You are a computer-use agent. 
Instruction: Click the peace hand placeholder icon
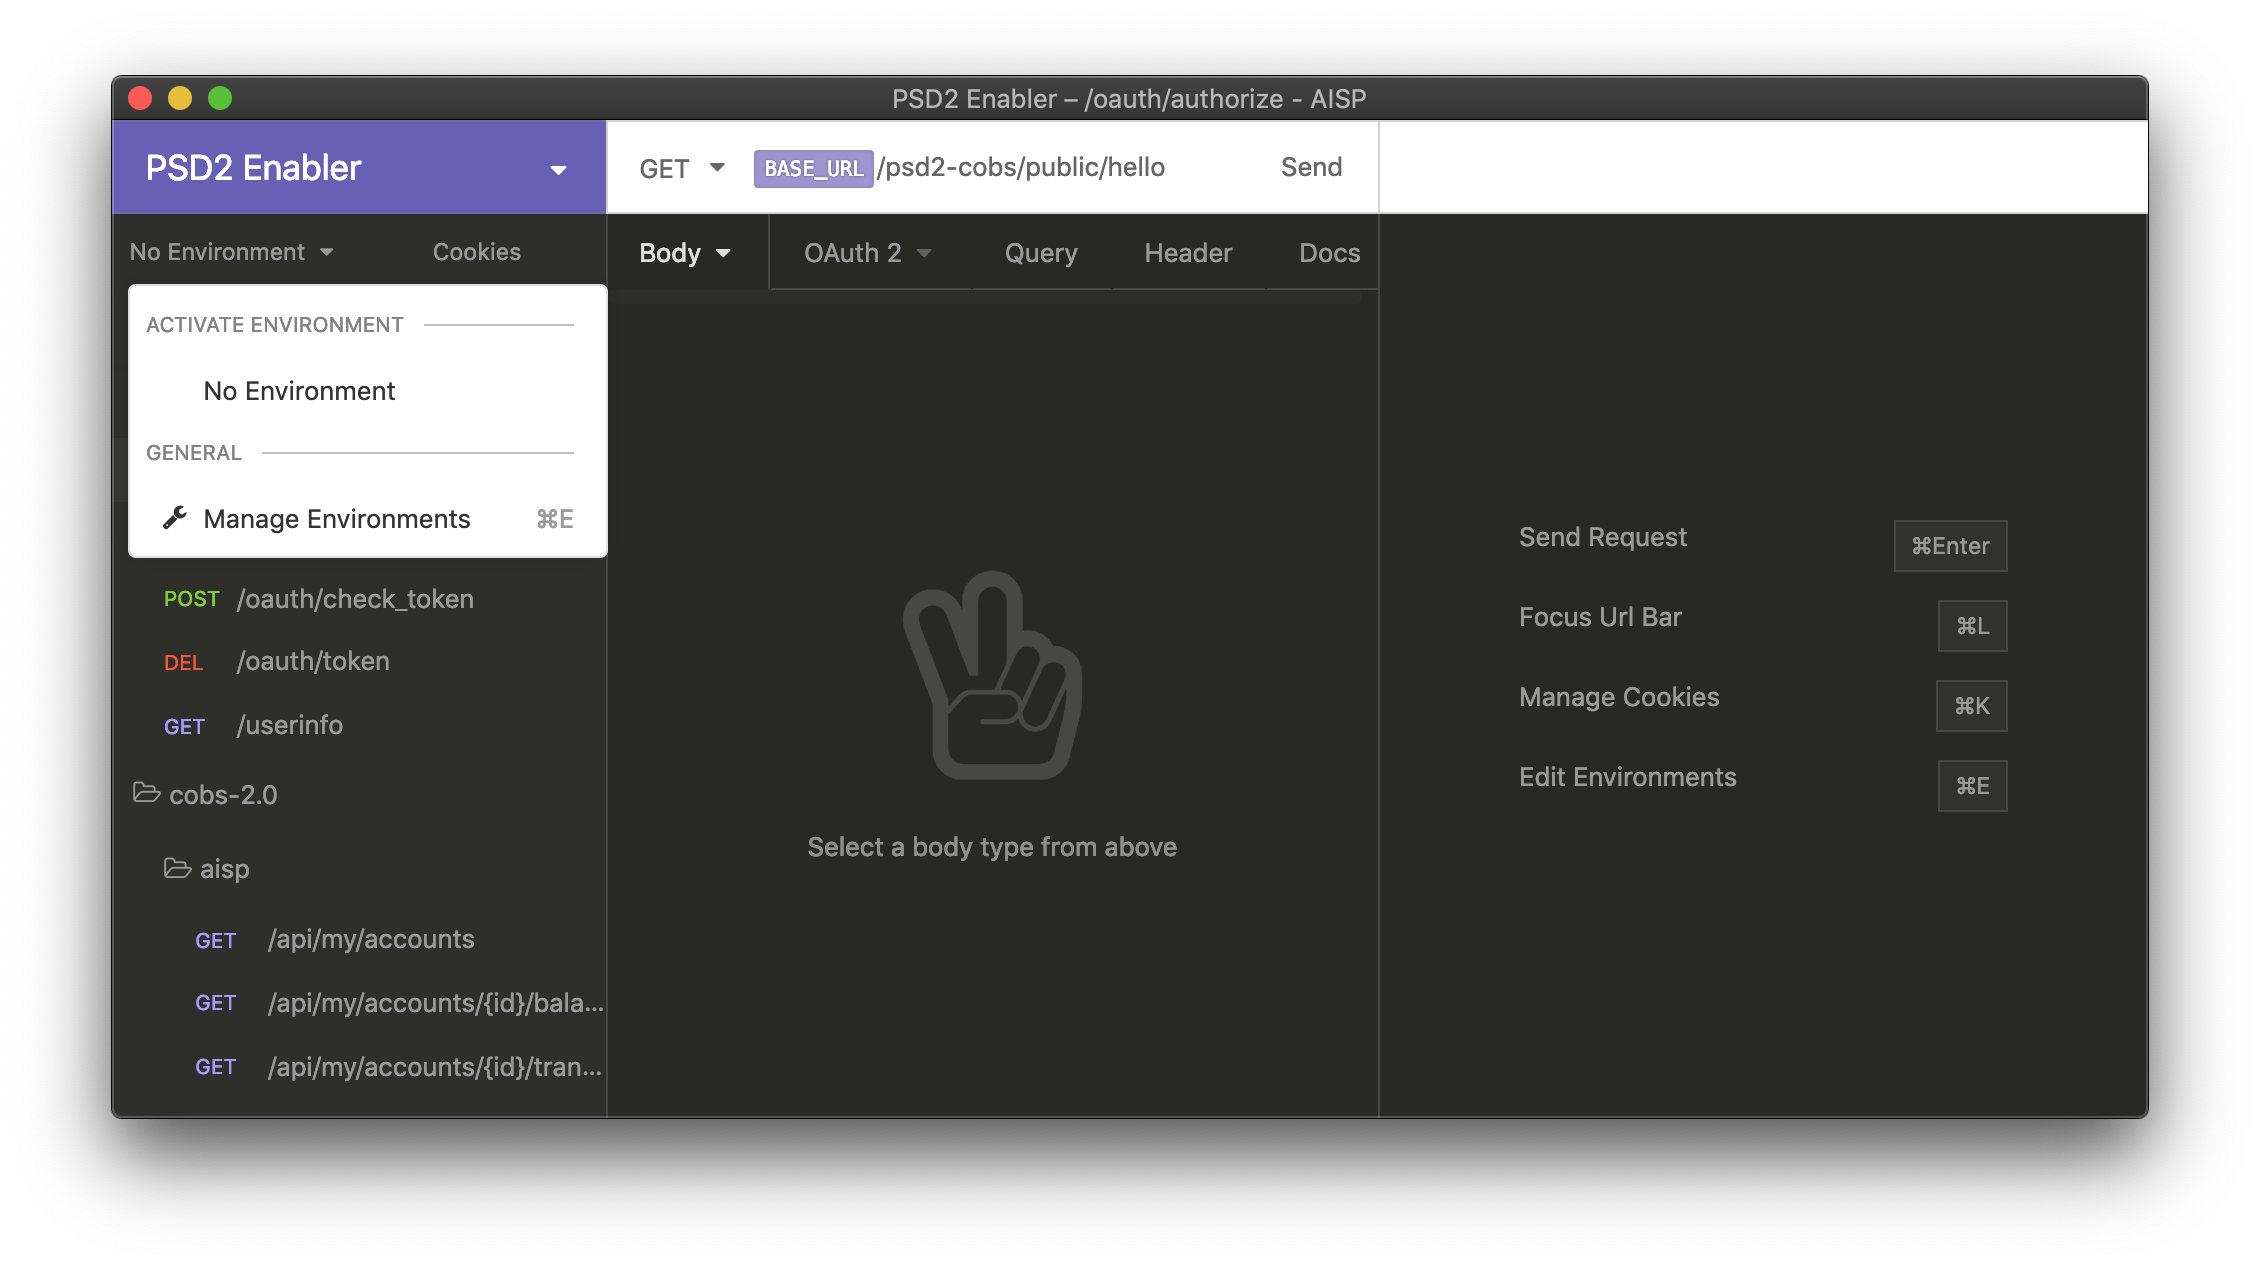992,675
